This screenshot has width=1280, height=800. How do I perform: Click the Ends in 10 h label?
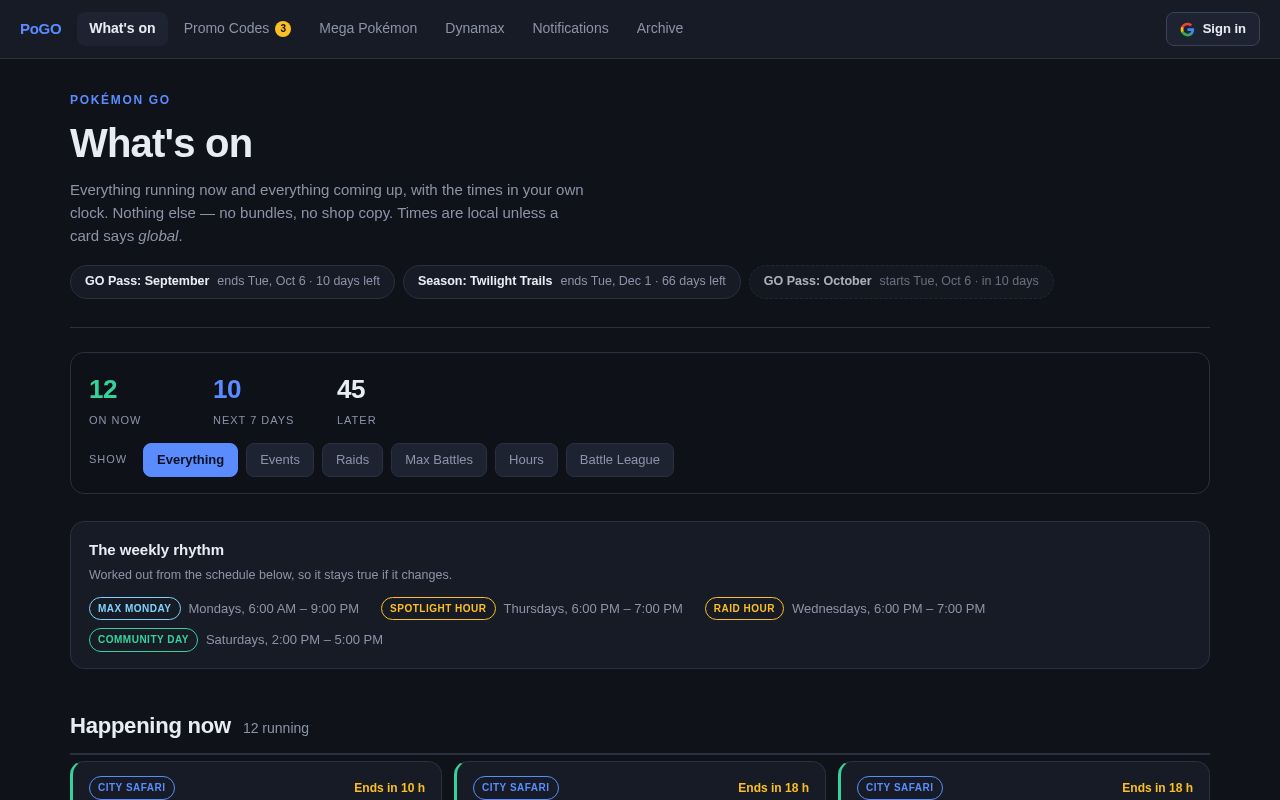[389, 788]
